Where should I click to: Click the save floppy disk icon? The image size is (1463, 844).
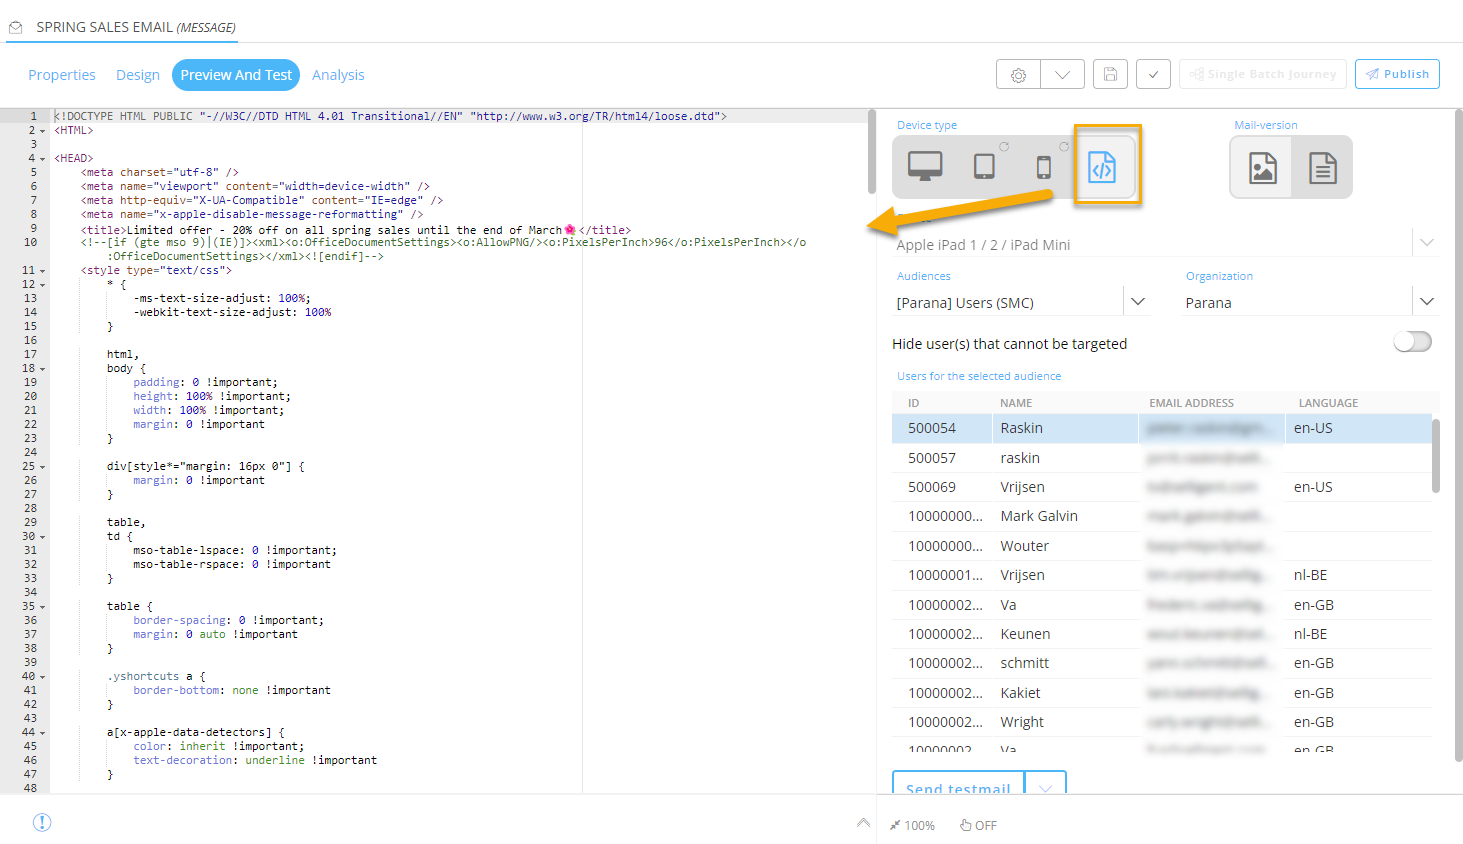1110,75
